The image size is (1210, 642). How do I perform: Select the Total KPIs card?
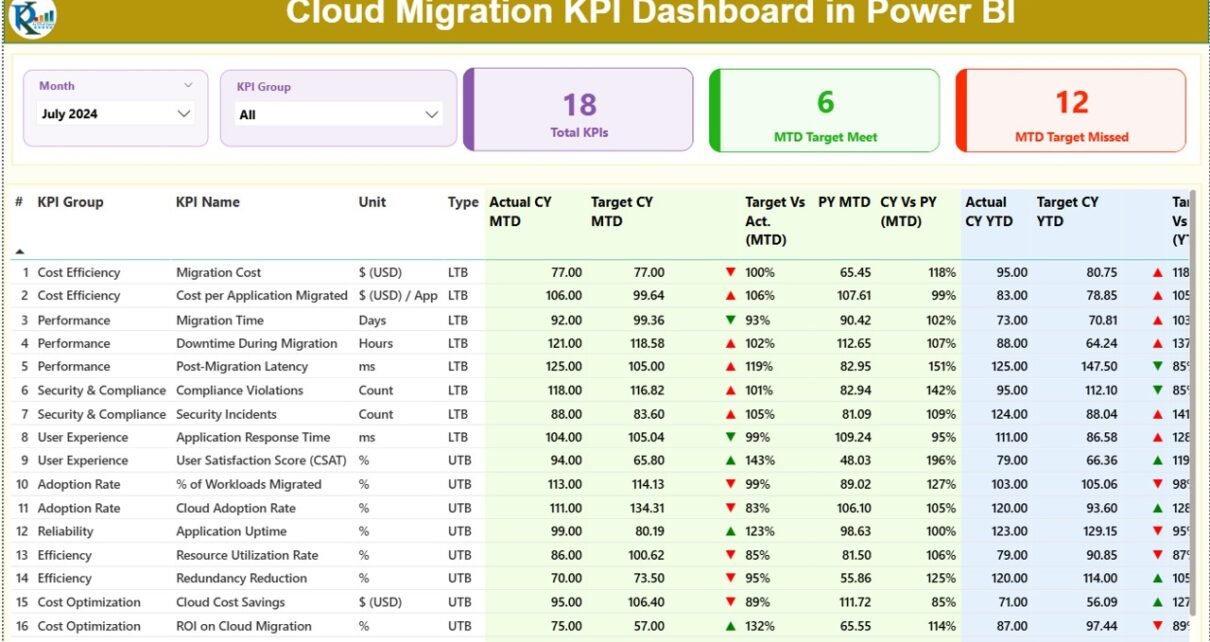point(579,110)
